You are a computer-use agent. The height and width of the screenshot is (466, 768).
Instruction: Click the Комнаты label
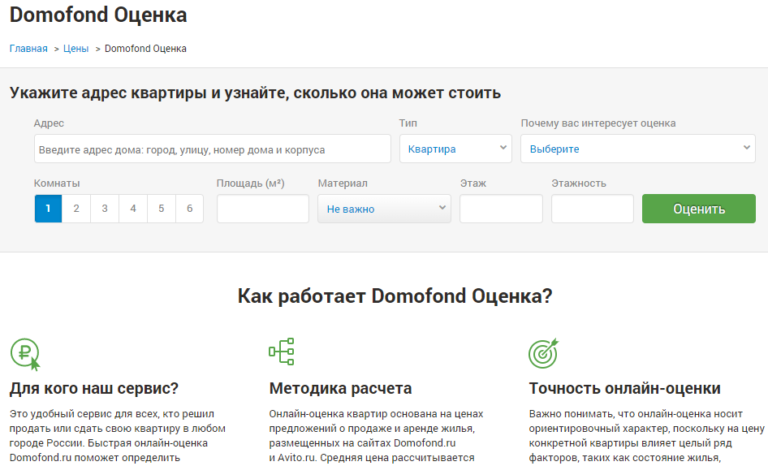(57, 183)
